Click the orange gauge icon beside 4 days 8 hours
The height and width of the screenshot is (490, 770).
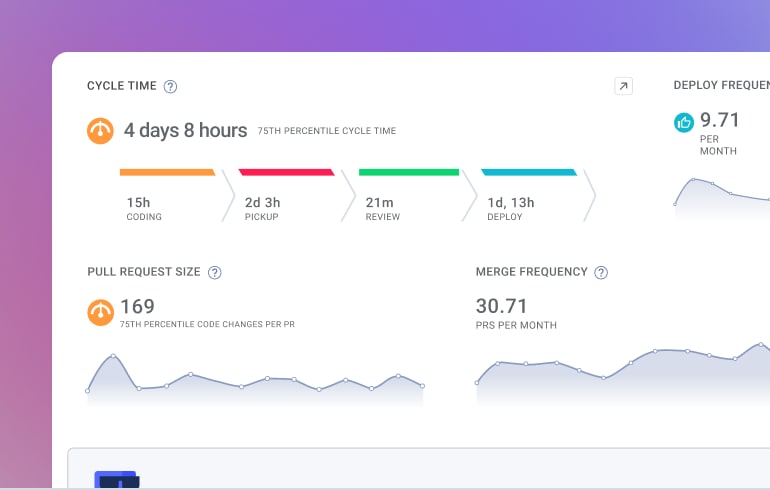pyautogui.click(x=100, y=131)
